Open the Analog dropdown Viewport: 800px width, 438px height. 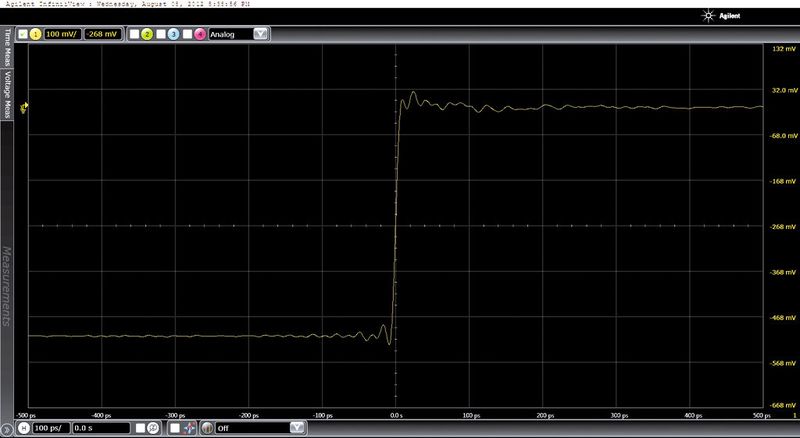[261, 34]
